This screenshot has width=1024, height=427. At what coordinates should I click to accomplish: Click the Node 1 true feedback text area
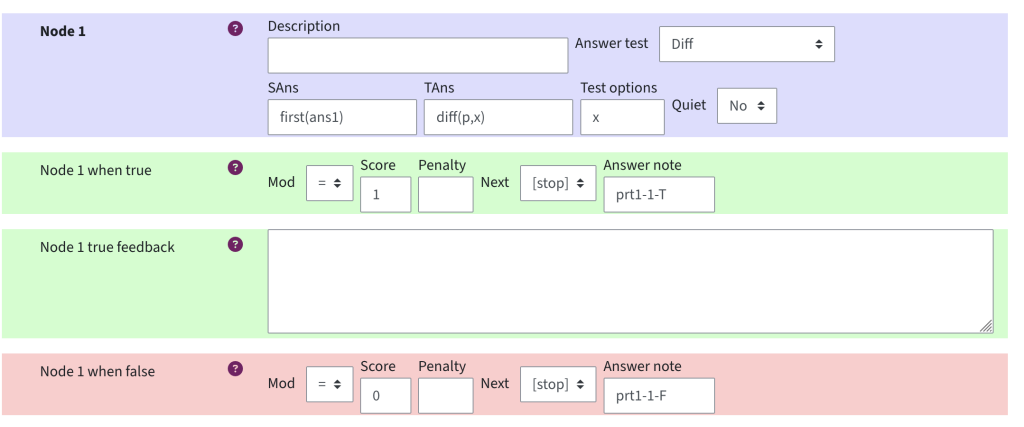pyautogui.click(x=630, y=281)
